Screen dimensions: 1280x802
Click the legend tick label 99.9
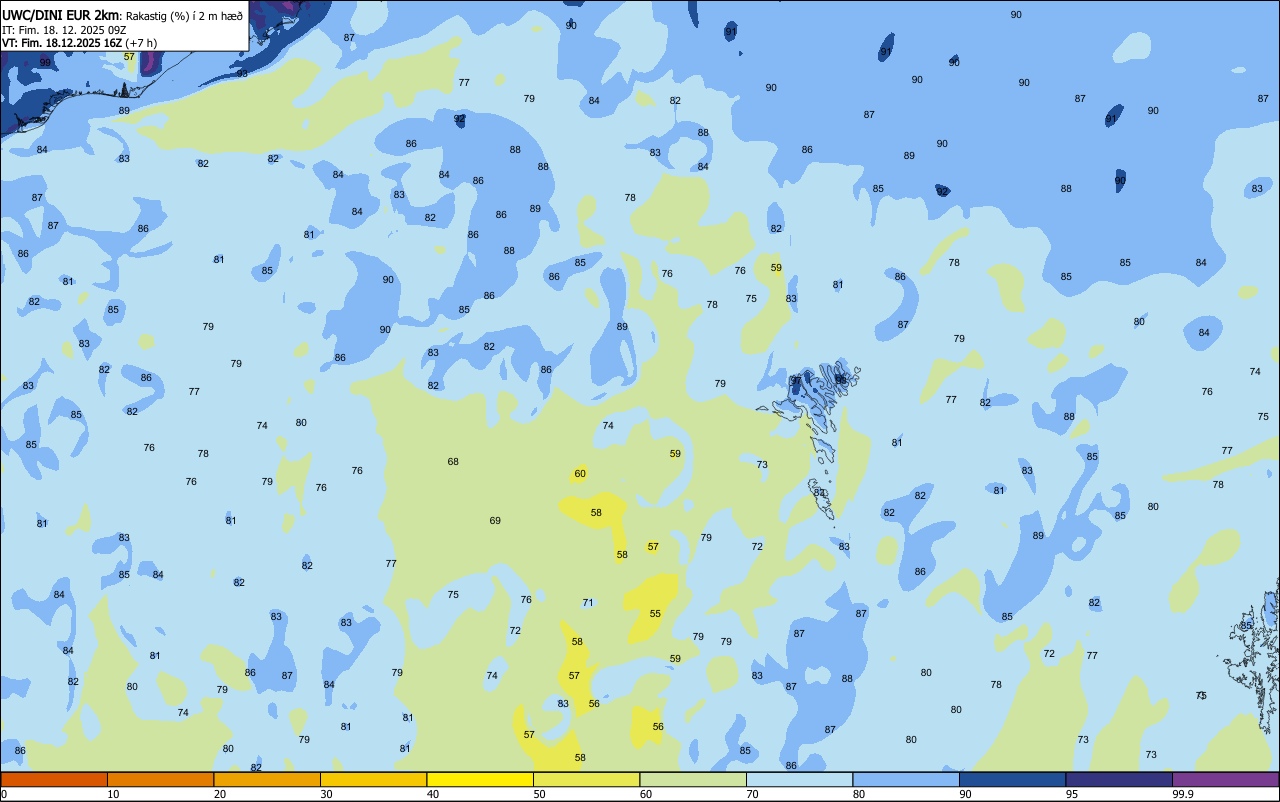[x=1183, y=794]
